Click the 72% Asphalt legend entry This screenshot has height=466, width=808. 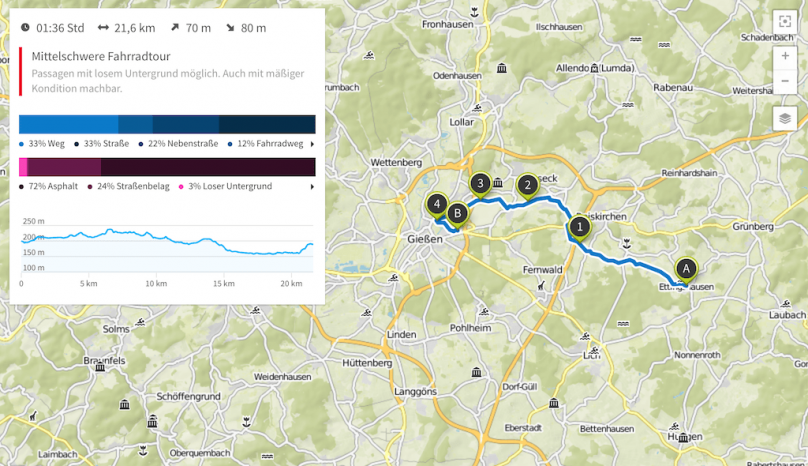pyautogui.click(x=50, y=187)
